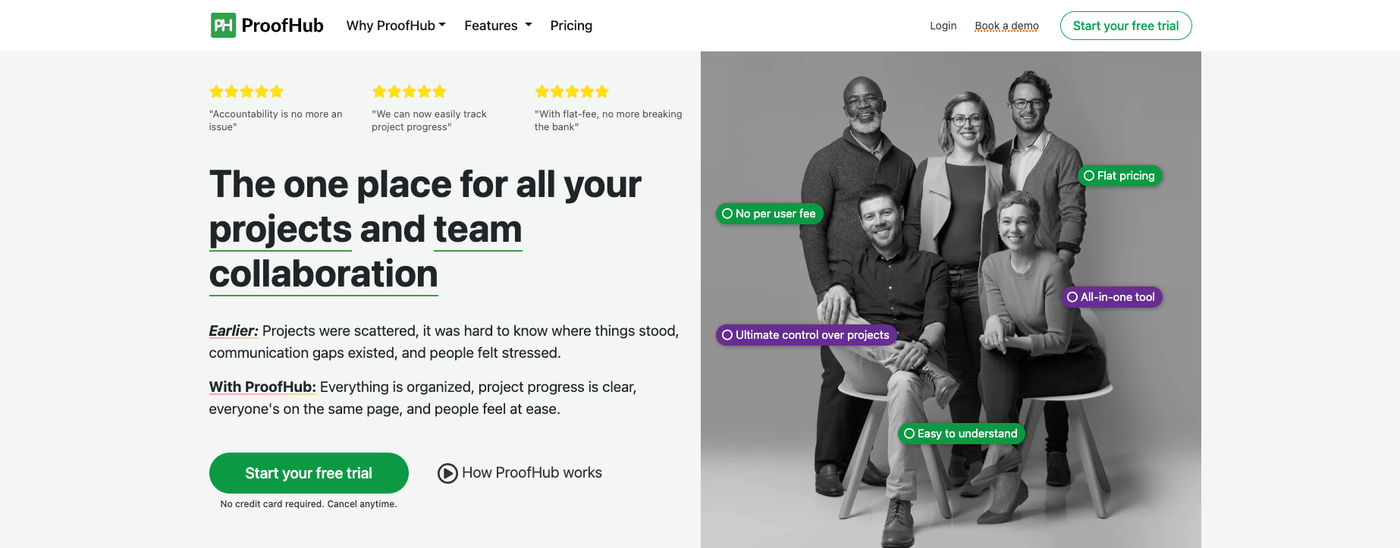Image resolution: width=1400 pixels, height=548 pixels.
Task: Click the stars above the flat-fee review quote
Action: point(572,91)
